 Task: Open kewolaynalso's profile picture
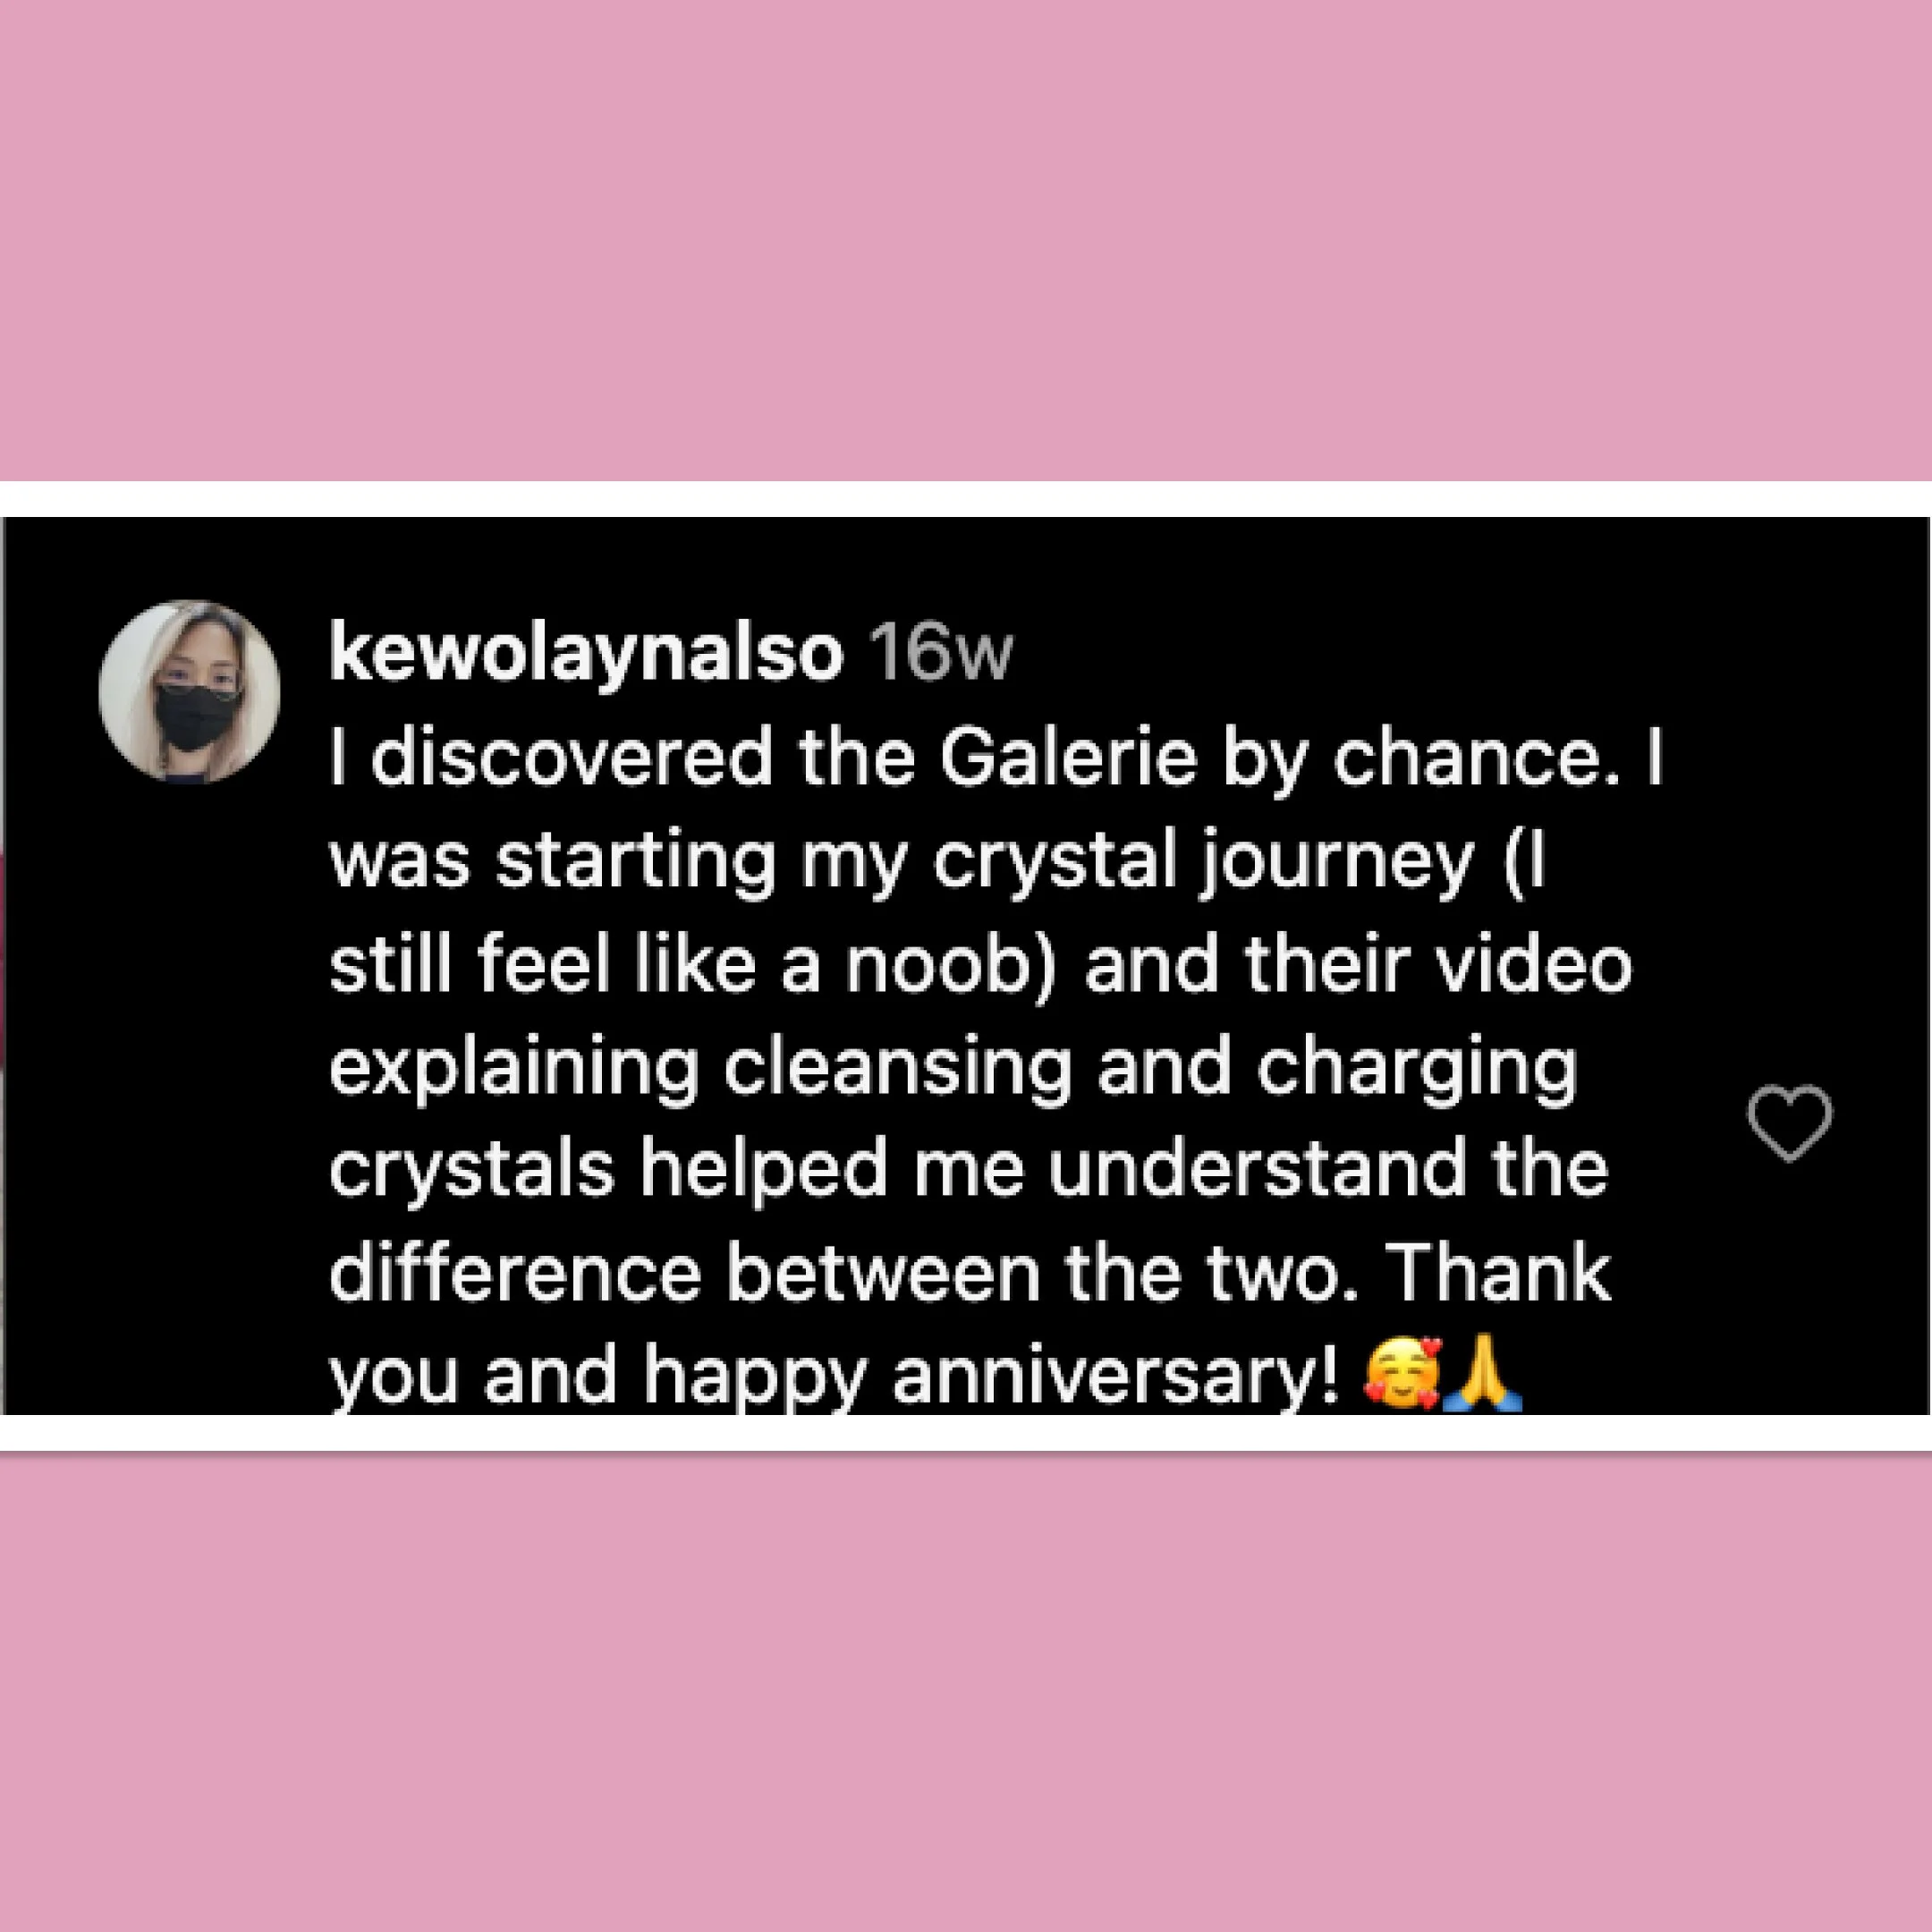[189, 691]
